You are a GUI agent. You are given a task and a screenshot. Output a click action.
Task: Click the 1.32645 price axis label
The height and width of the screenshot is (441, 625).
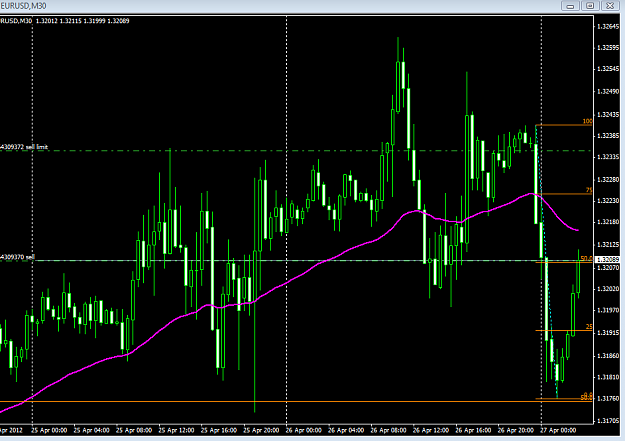(608, 27)
